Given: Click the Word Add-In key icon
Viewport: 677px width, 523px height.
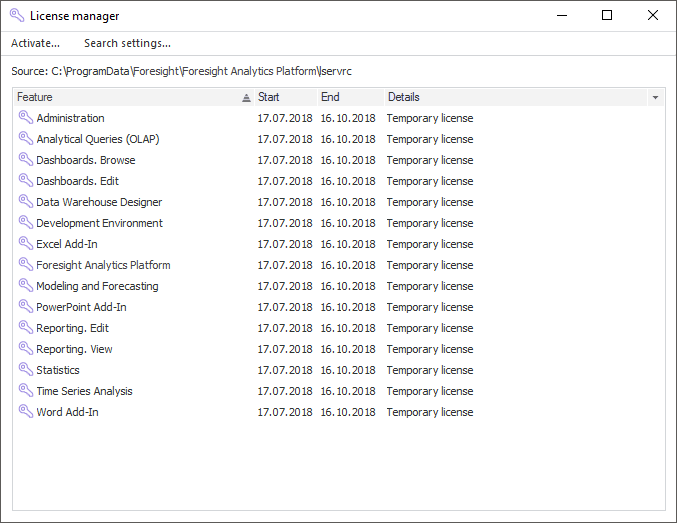Looking at the screenshot, I should (x=25, y=412).
